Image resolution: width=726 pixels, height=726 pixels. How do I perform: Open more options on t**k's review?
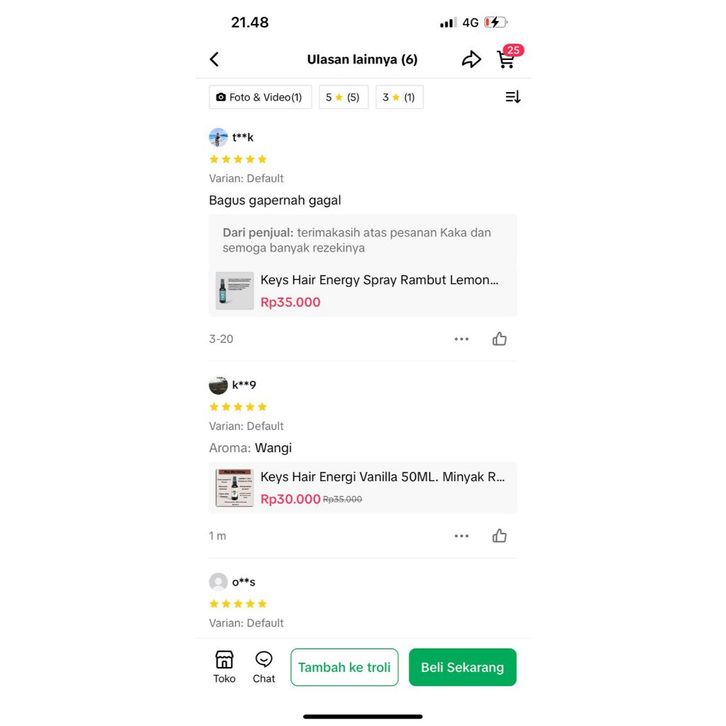click(x=461, y=339)
